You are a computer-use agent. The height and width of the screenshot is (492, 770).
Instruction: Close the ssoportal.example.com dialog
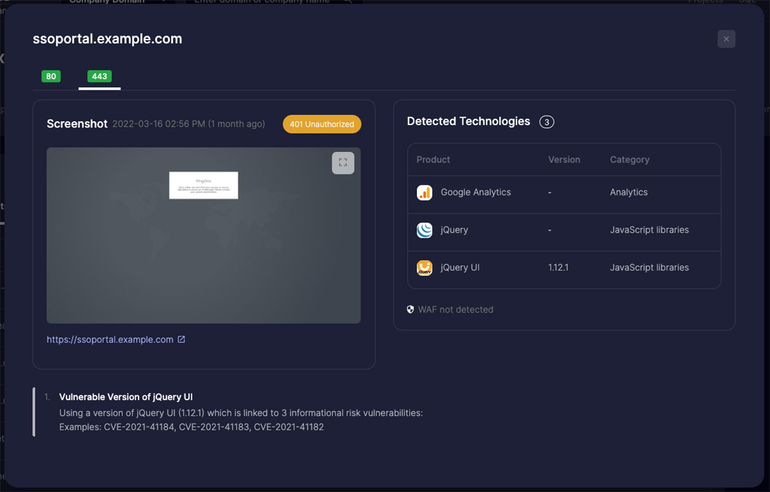pyautogui.click(x=726, y=39)
